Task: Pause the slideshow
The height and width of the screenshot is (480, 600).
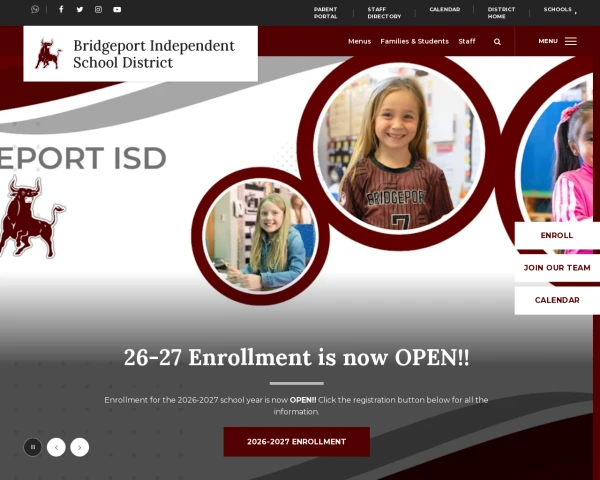Action: tap(33, 447)
